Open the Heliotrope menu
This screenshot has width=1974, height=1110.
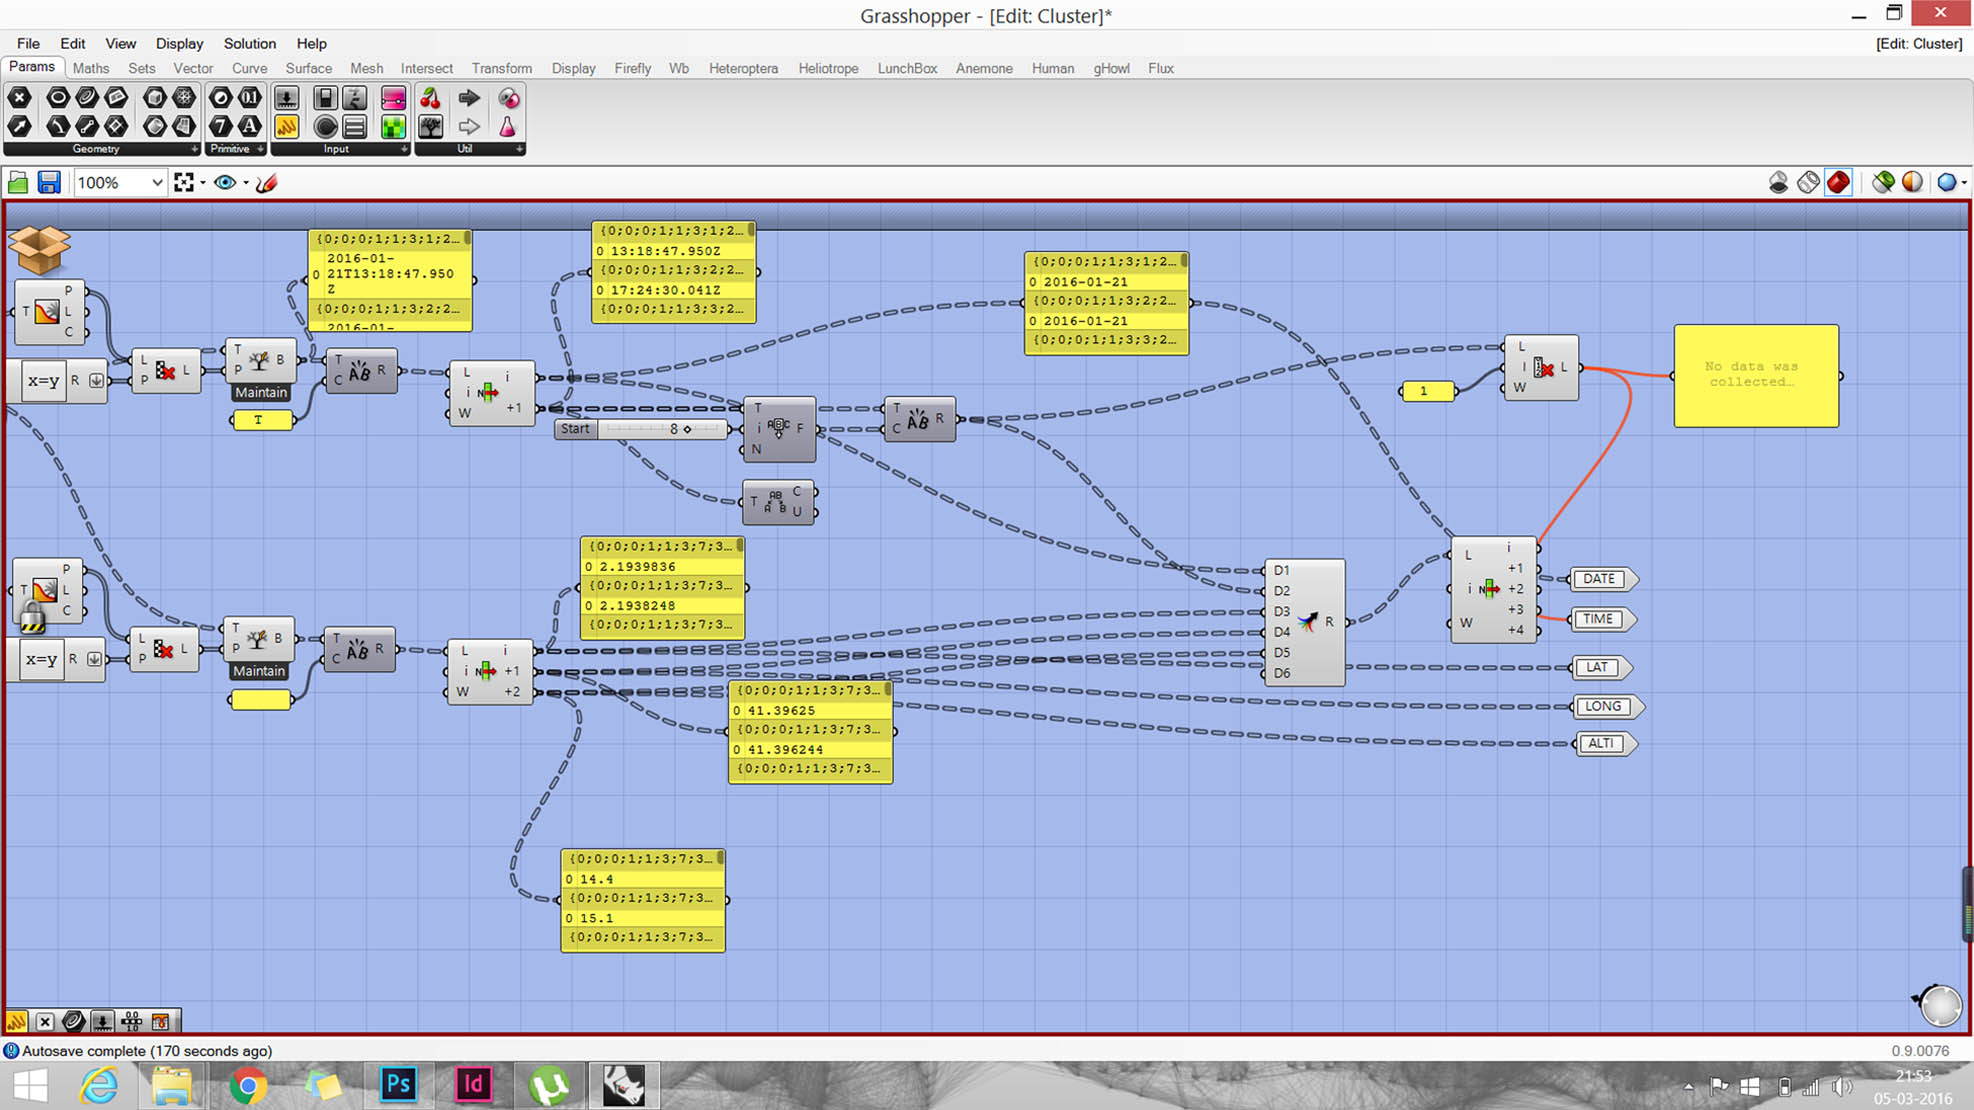[x=828, y=68]
